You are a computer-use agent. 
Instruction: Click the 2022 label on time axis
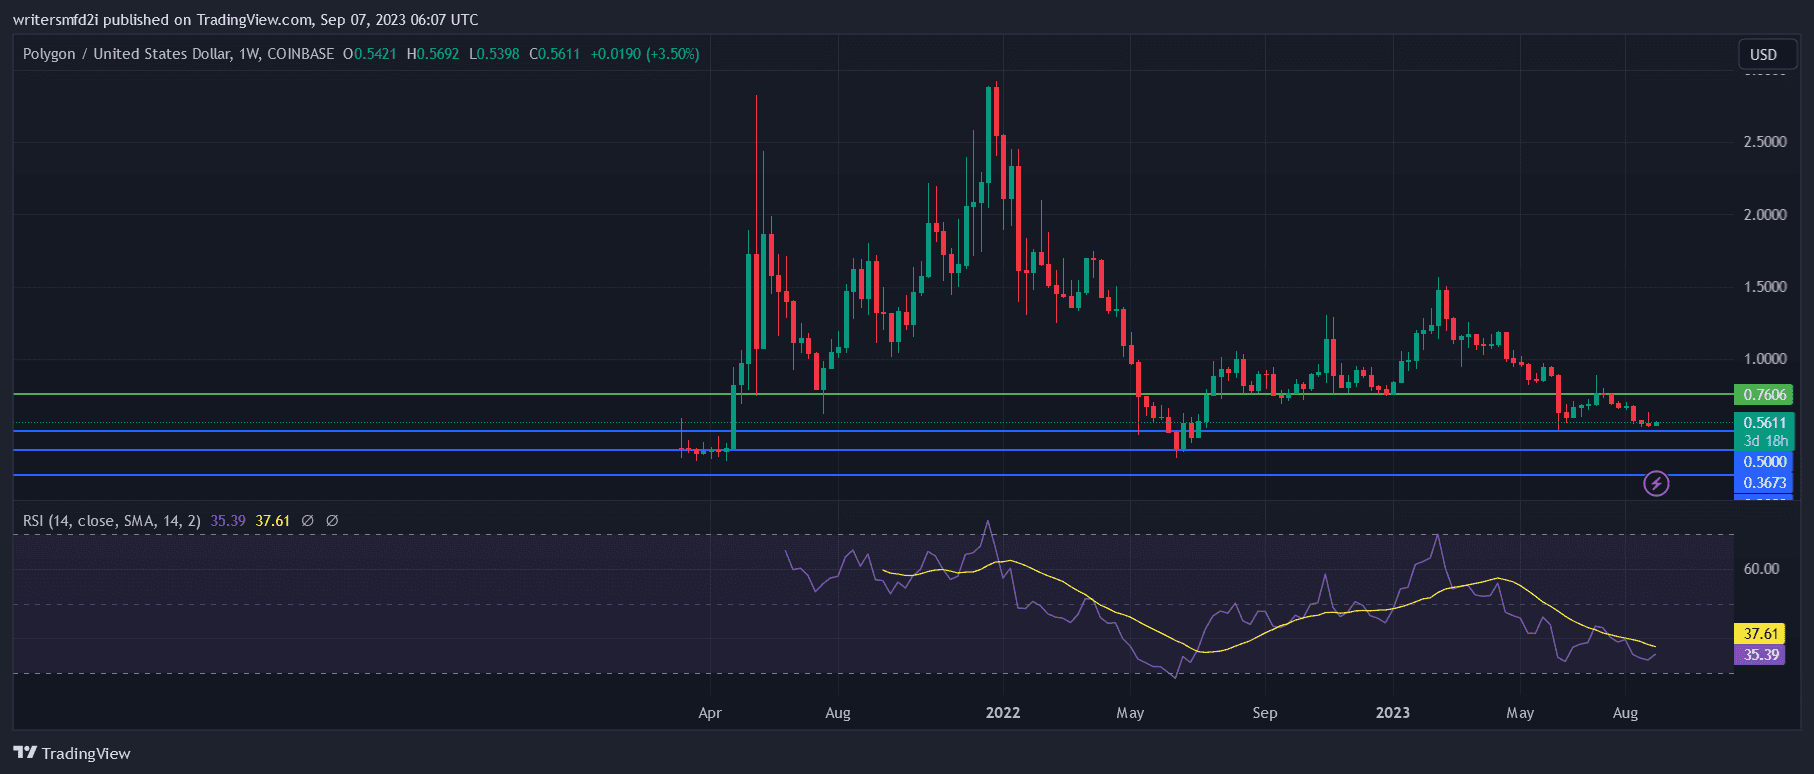[x=1002, y=713]
